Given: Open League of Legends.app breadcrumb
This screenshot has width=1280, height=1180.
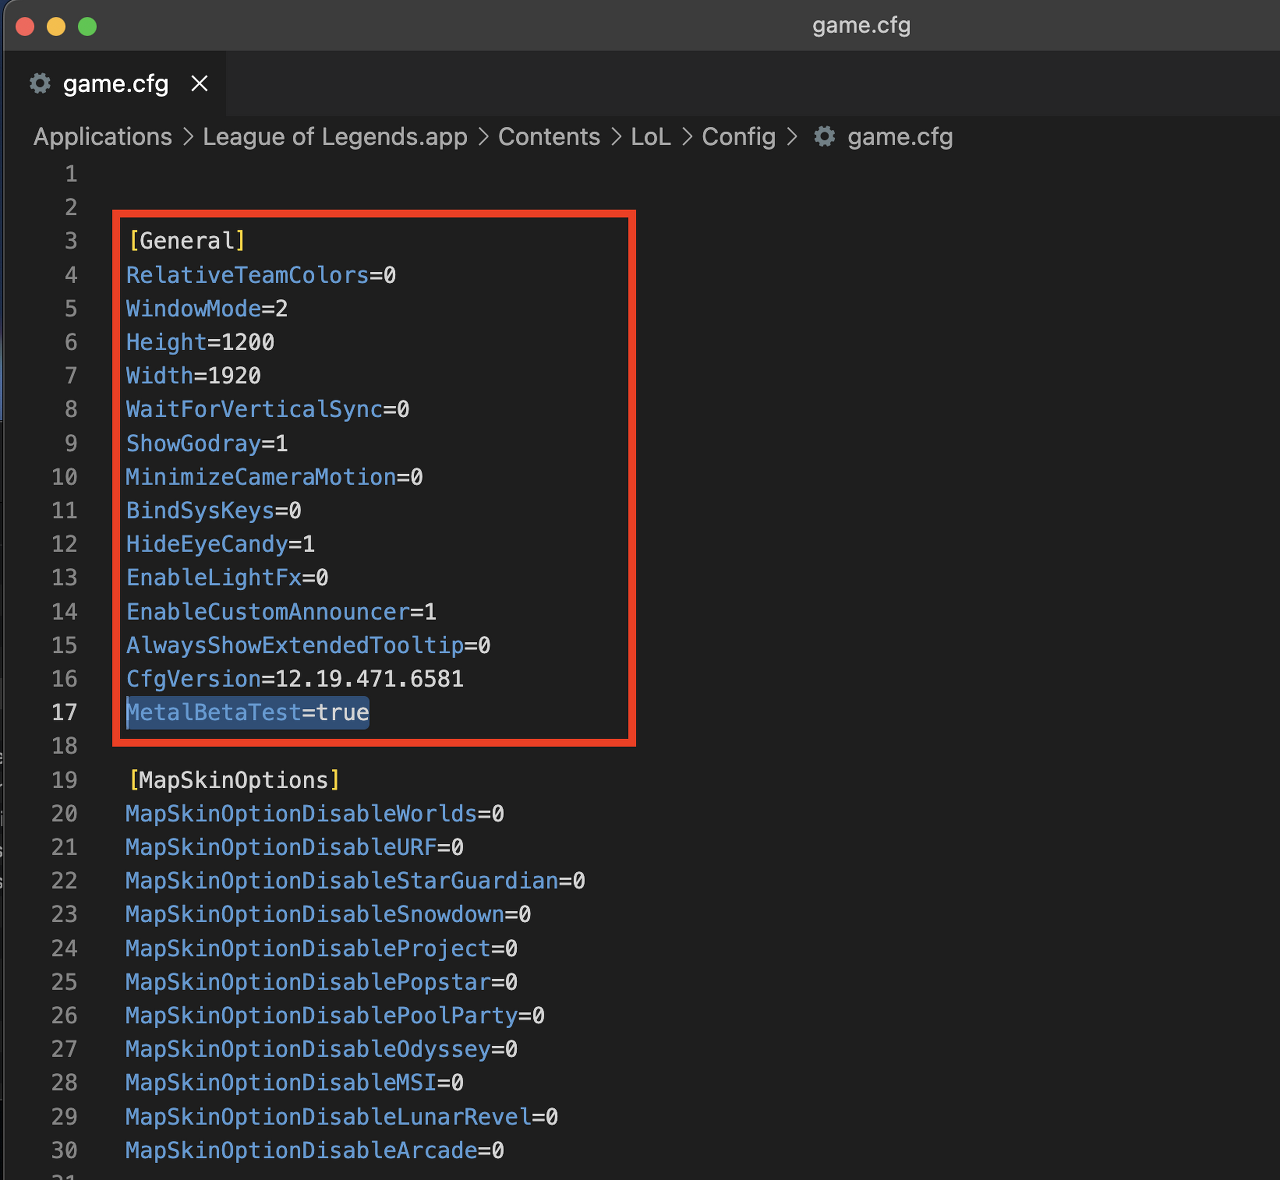Looking at the screenshot, I should coord(335,137).
